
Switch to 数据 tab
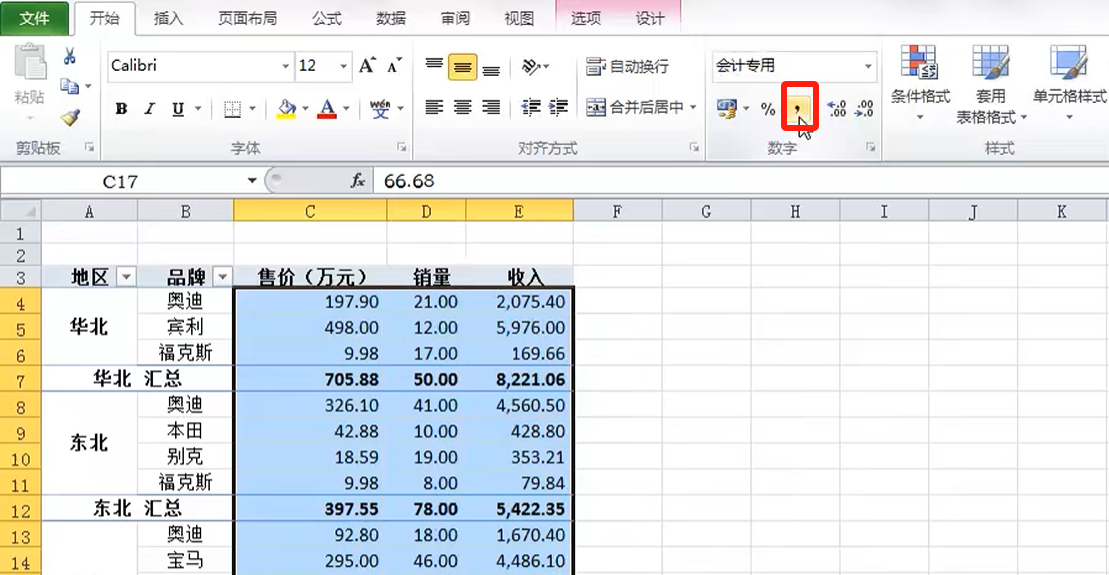(390, 18)
